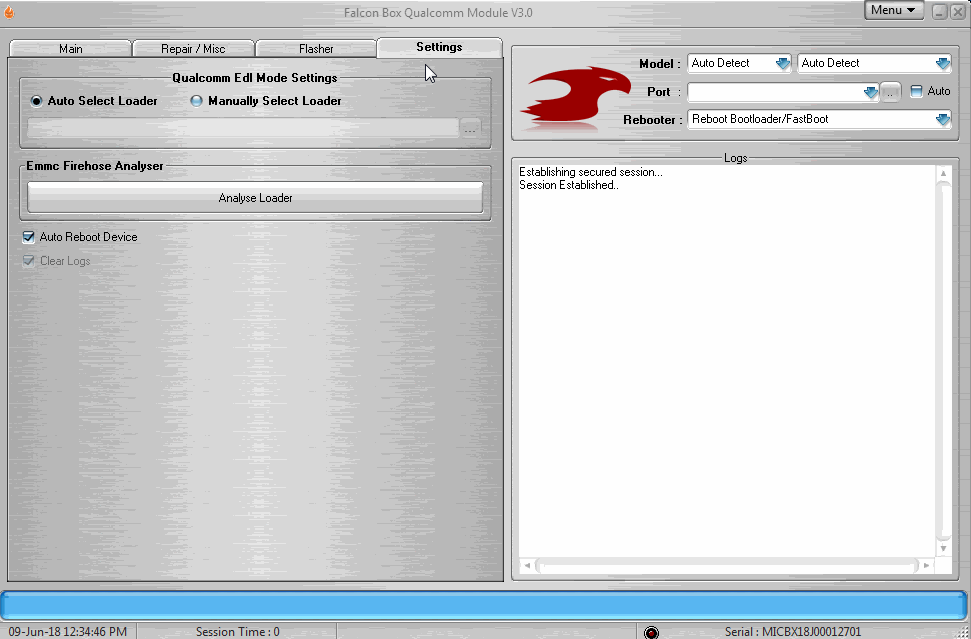Click the red Falcon eagle logo
Image resolution: width=971 pixels, height=639 pixels.
point(577,97)
